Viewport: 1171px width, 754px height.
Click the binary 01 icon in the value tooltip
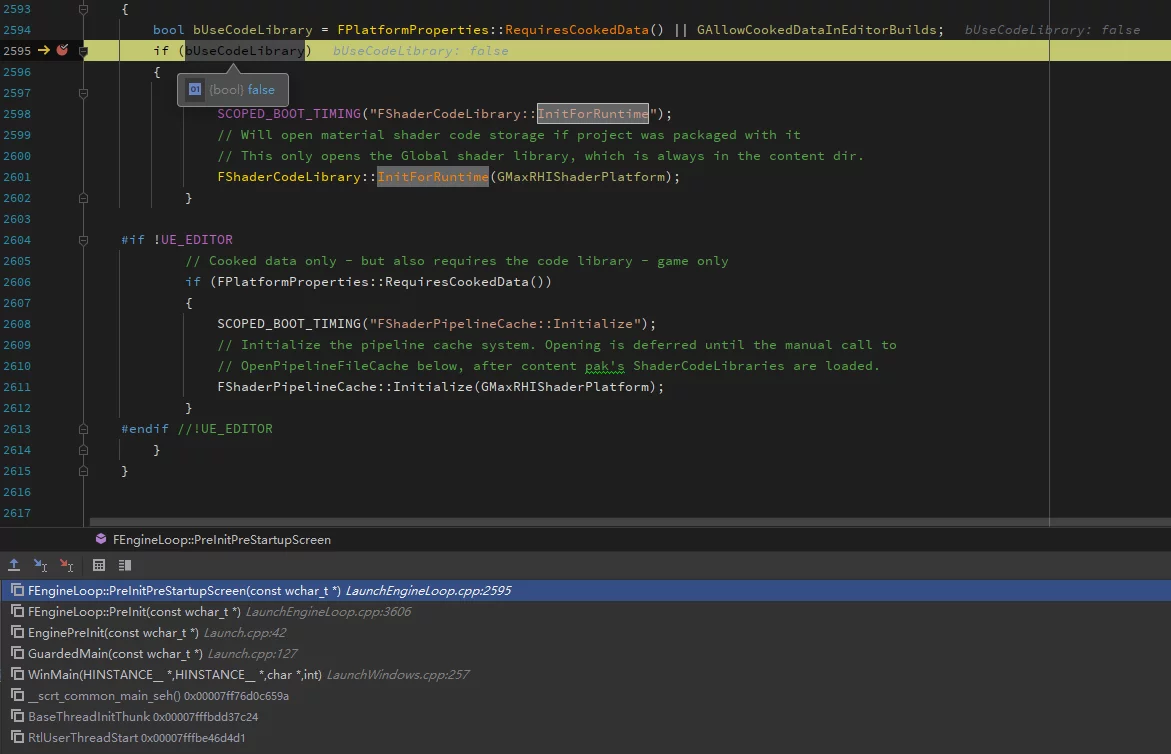tap(194, 89)
